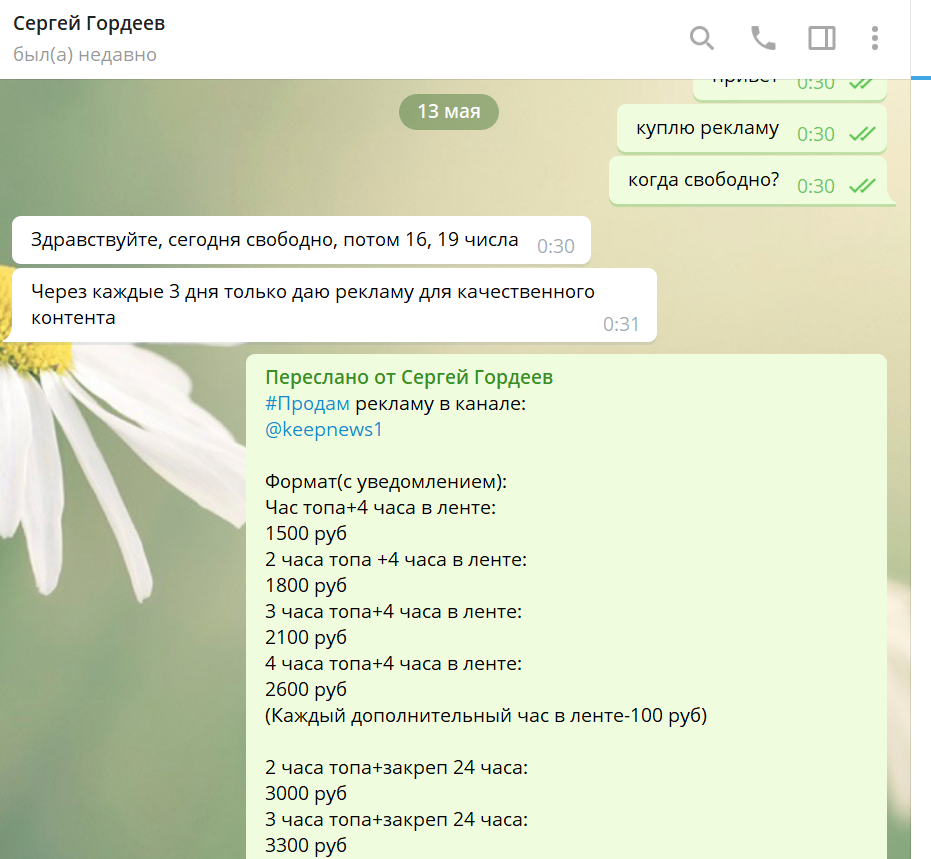The width and height of the screenshot is (931, 859).
Task: Click the '3 часа топа+4 часа в ленте:' line
Action: [x=394, y=611]
